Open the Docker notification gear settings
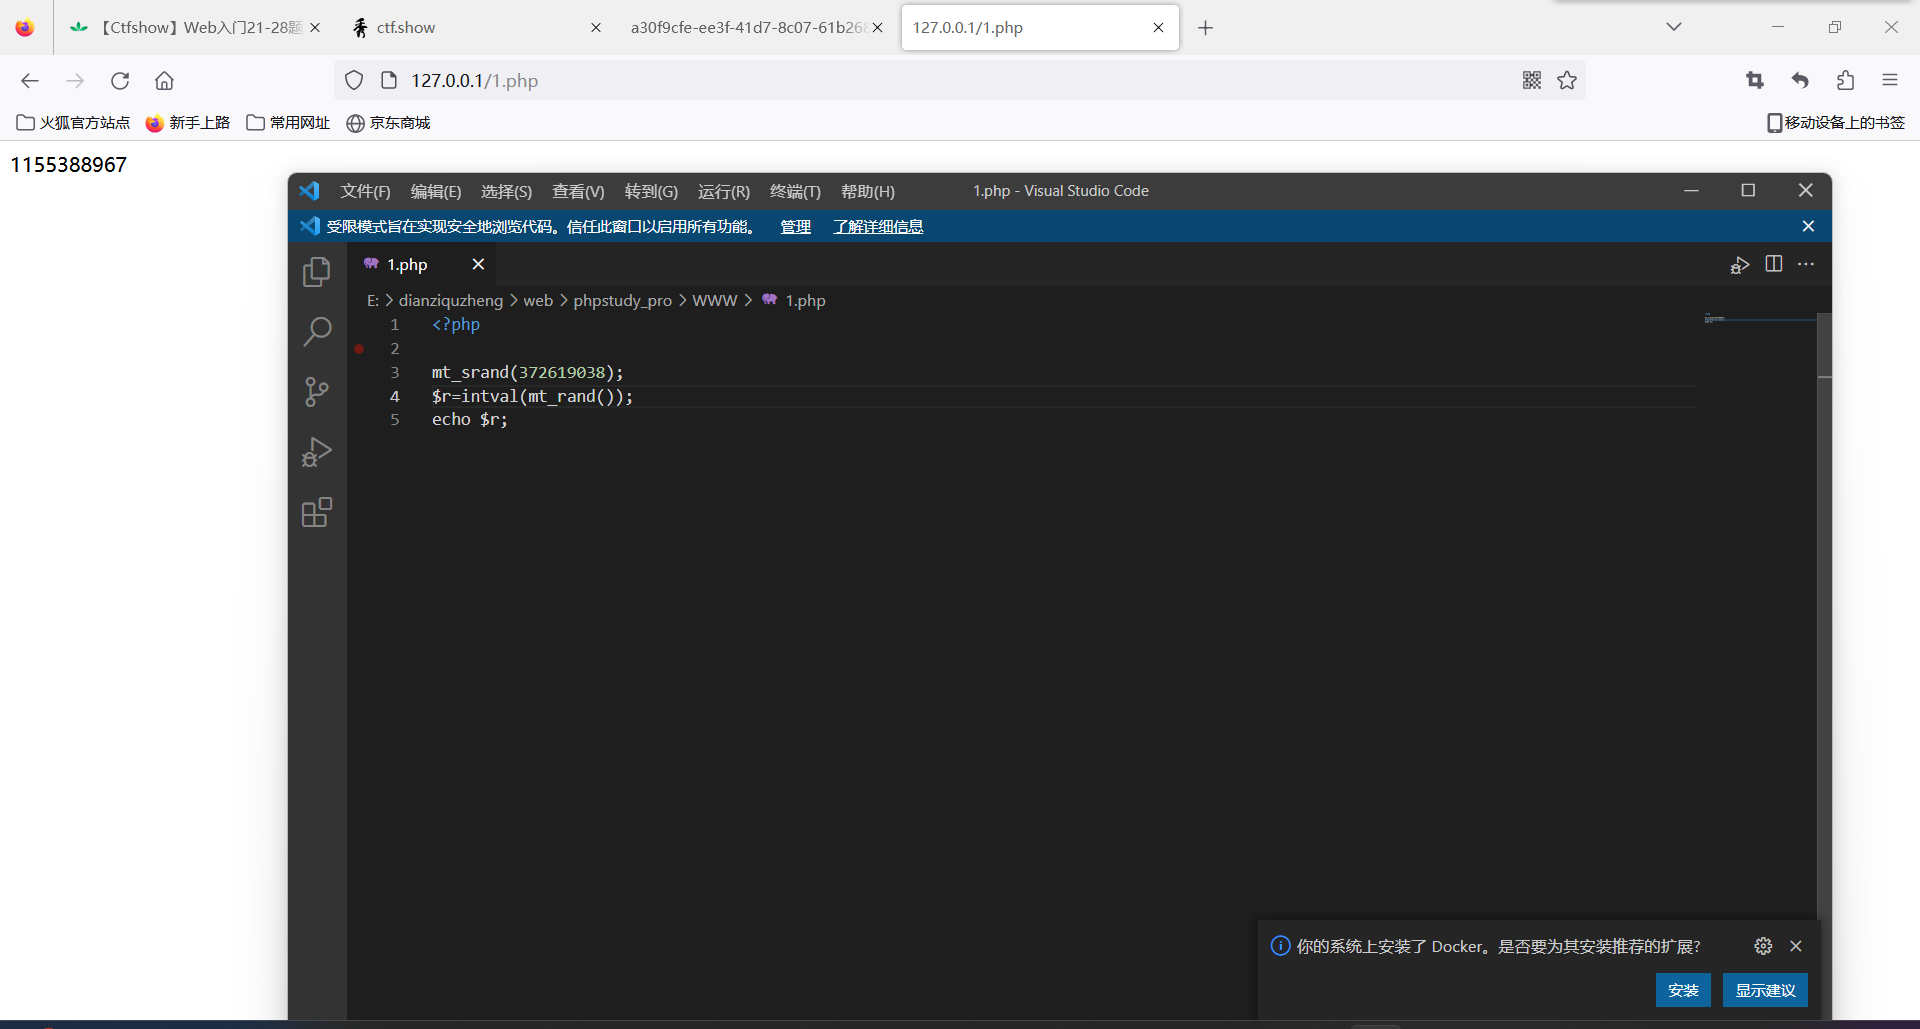This screenshot has width=1920, height=1029. pos(1763,946)
